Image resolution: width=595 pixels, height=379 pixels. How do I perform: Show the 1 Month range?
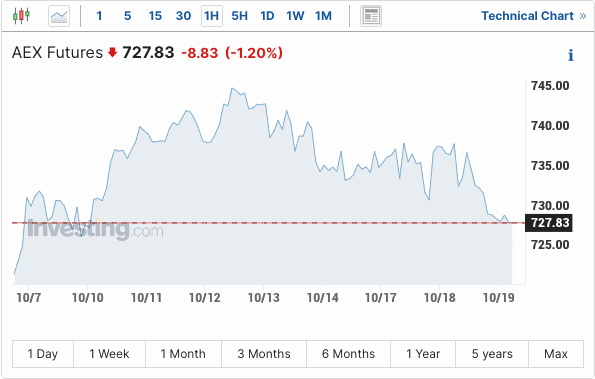183,354
